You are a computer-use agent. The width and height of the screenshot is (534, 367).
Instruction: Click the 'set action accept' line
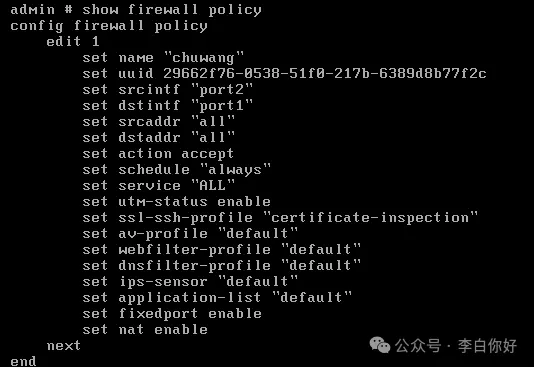pyautogui.click(x=158, y=154)
